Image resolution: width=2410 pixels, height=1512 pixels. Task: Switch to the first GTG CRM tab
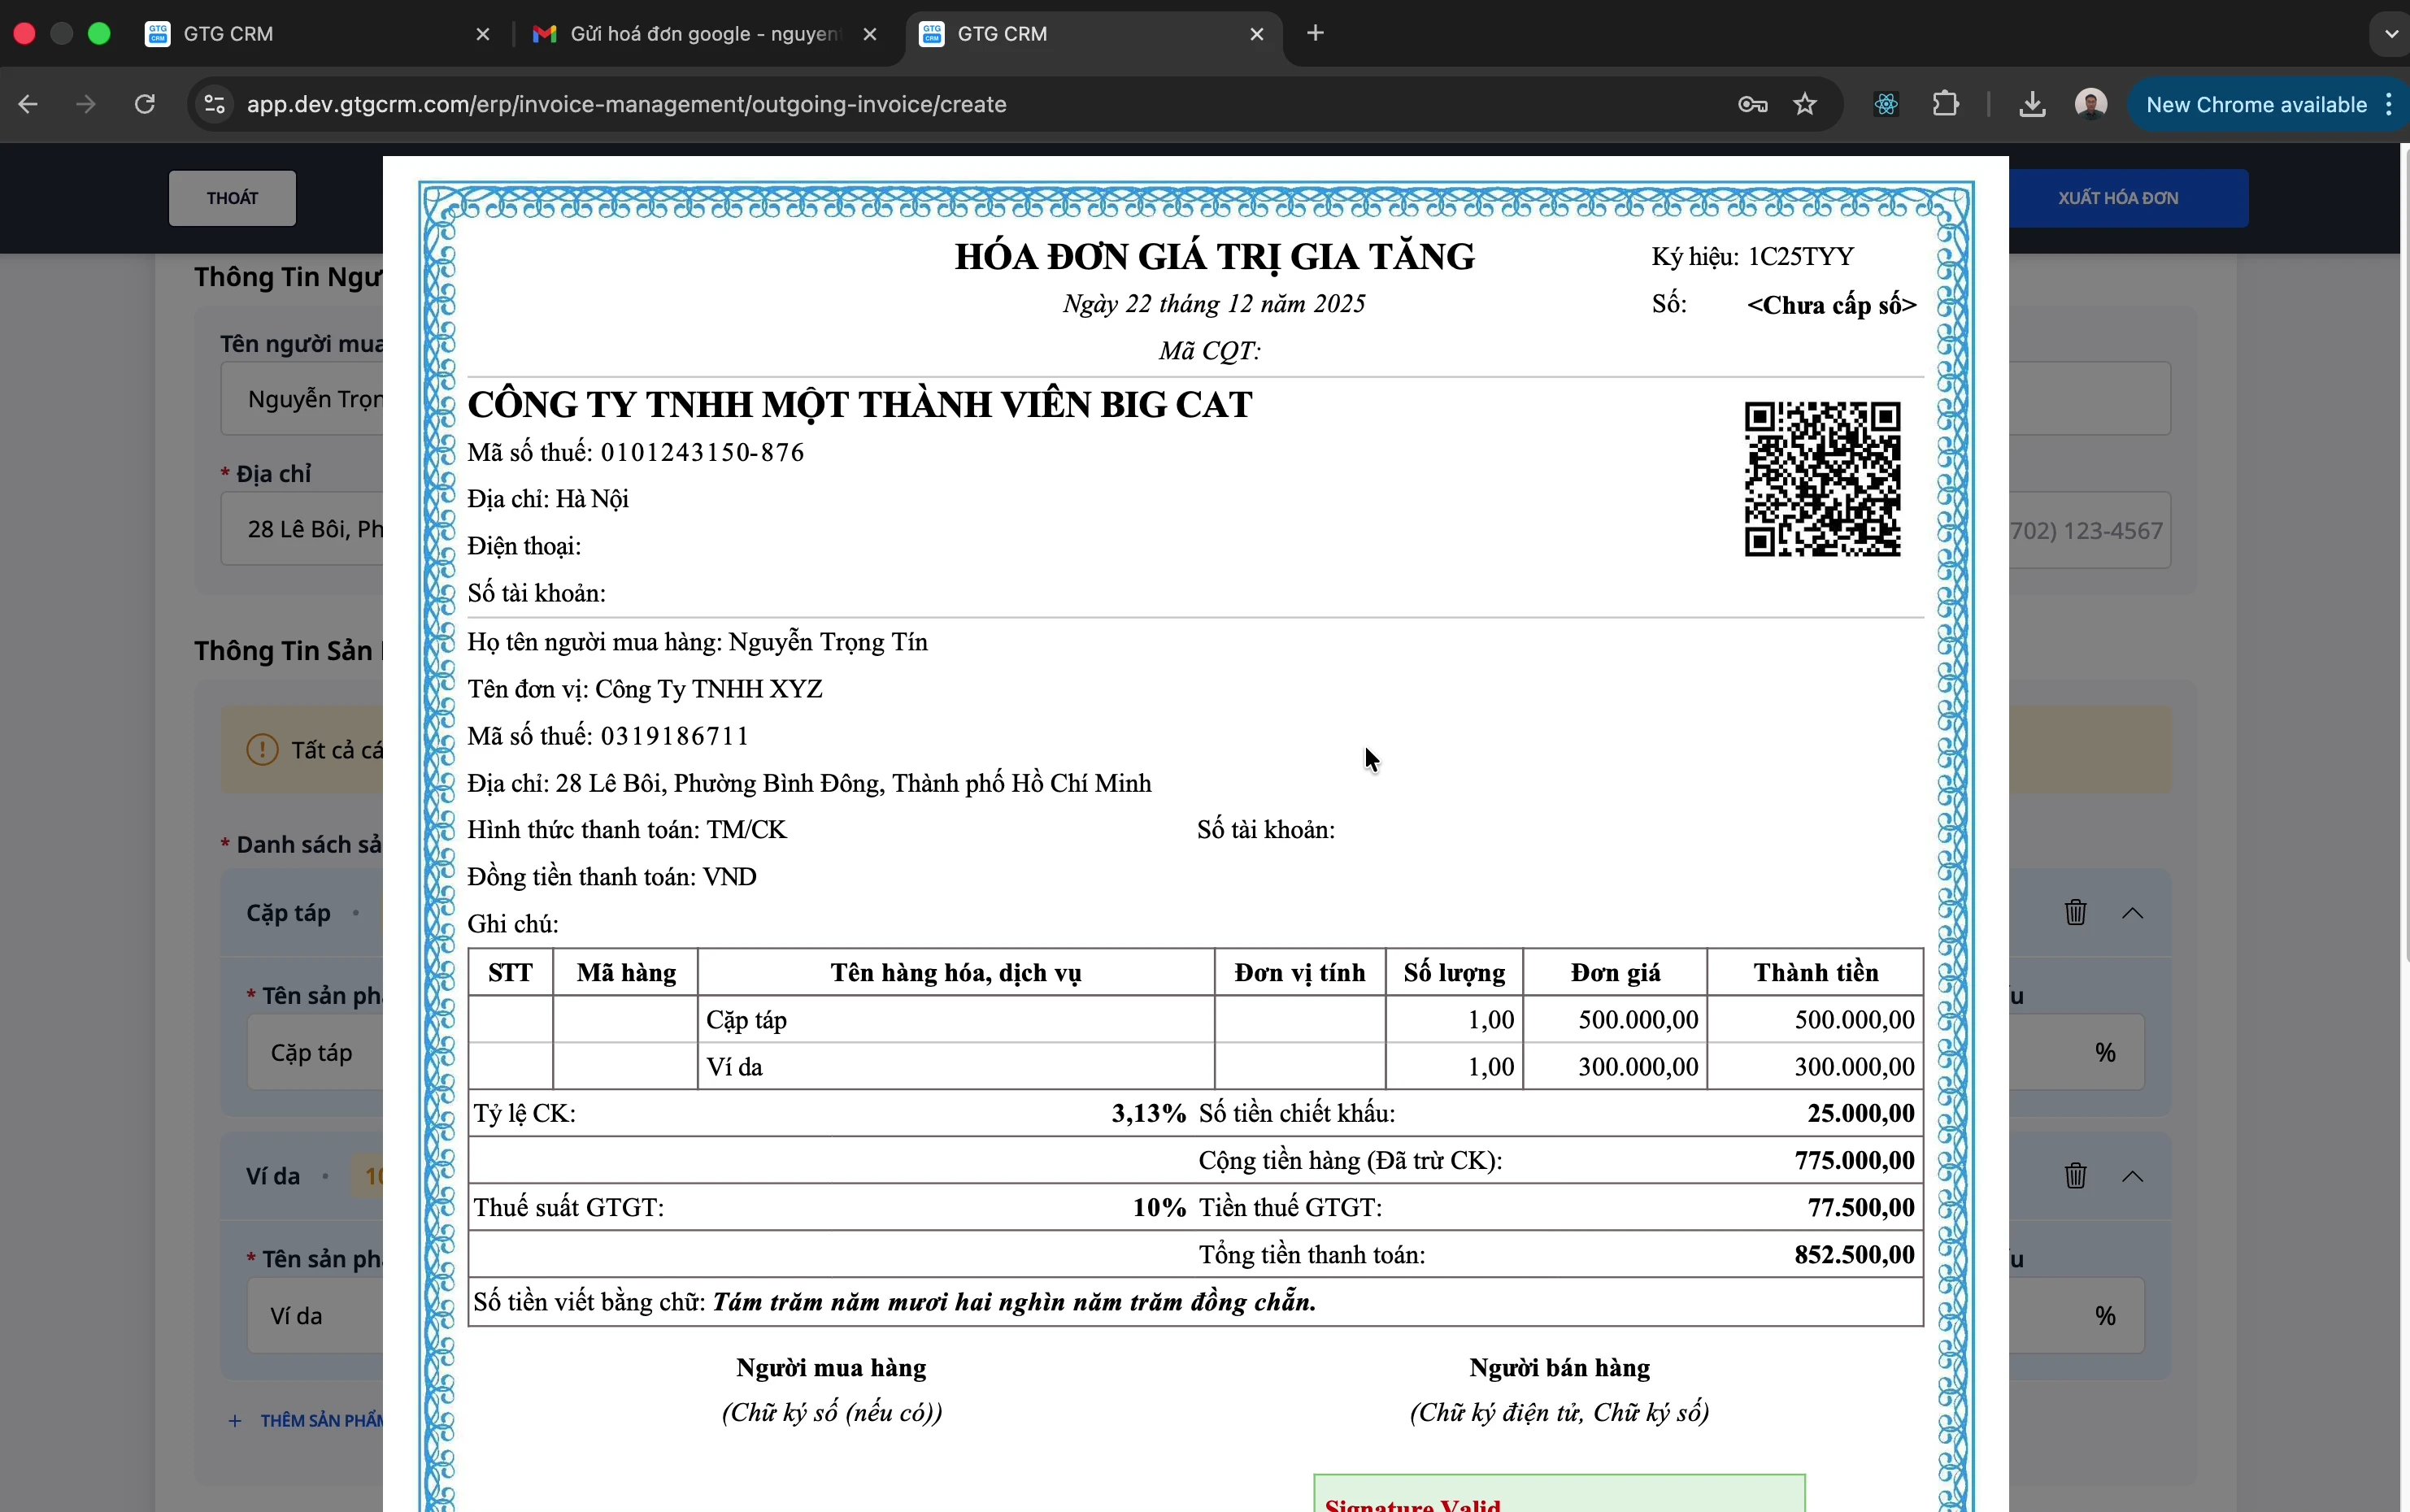point(300,34)
